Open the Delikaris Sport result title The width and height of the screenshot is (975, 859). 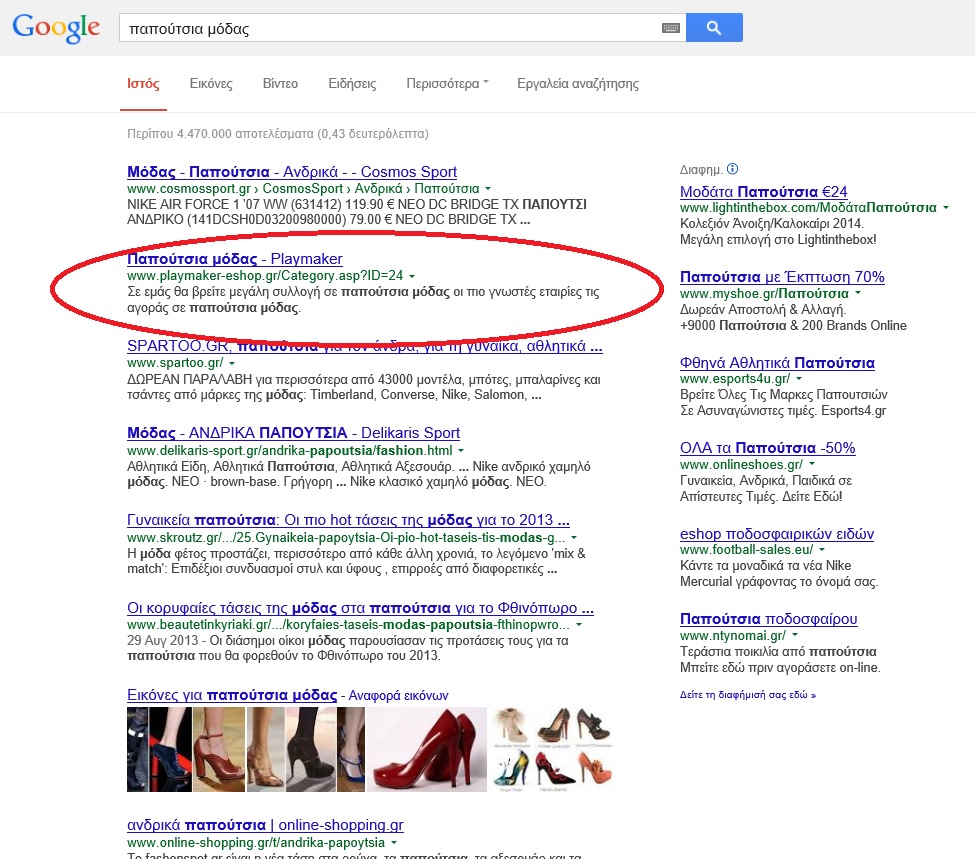[293, 433]
